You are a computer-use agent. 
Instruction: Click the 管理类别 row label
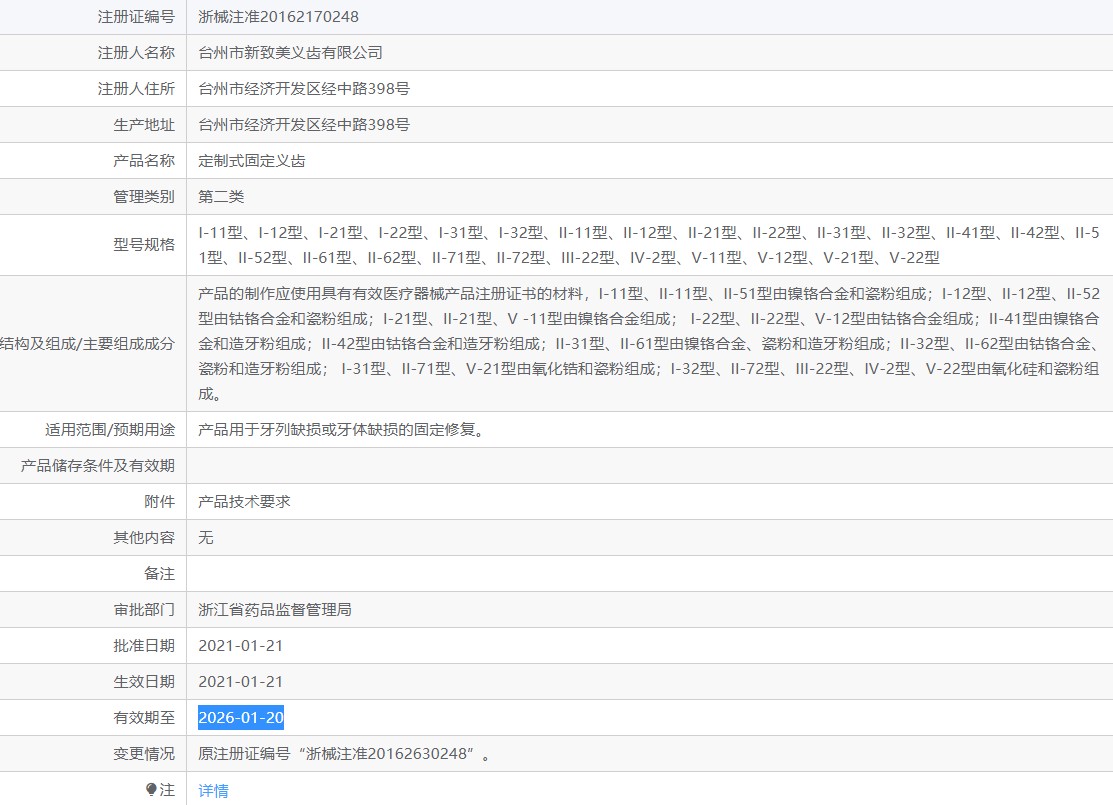(x=144, y=197)
